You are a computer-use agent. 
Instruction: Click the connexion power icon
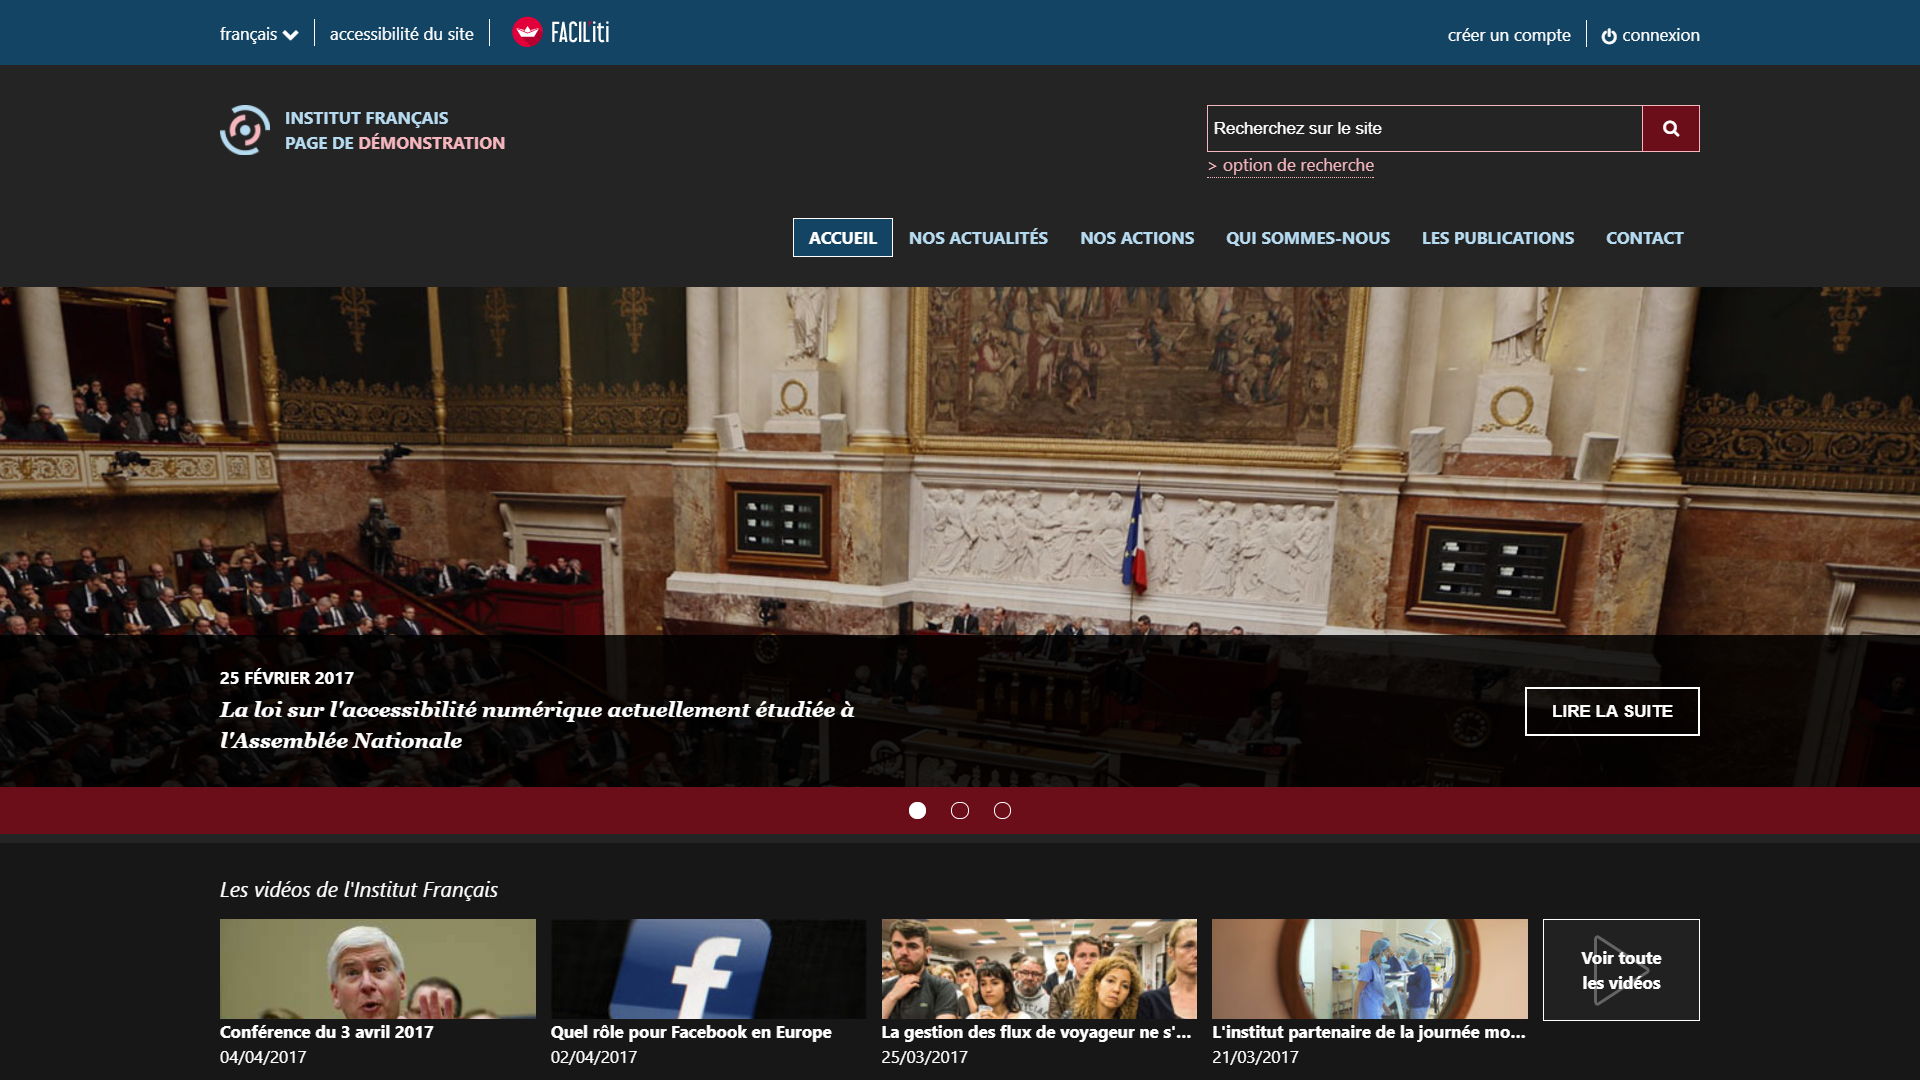[1609, 36]
